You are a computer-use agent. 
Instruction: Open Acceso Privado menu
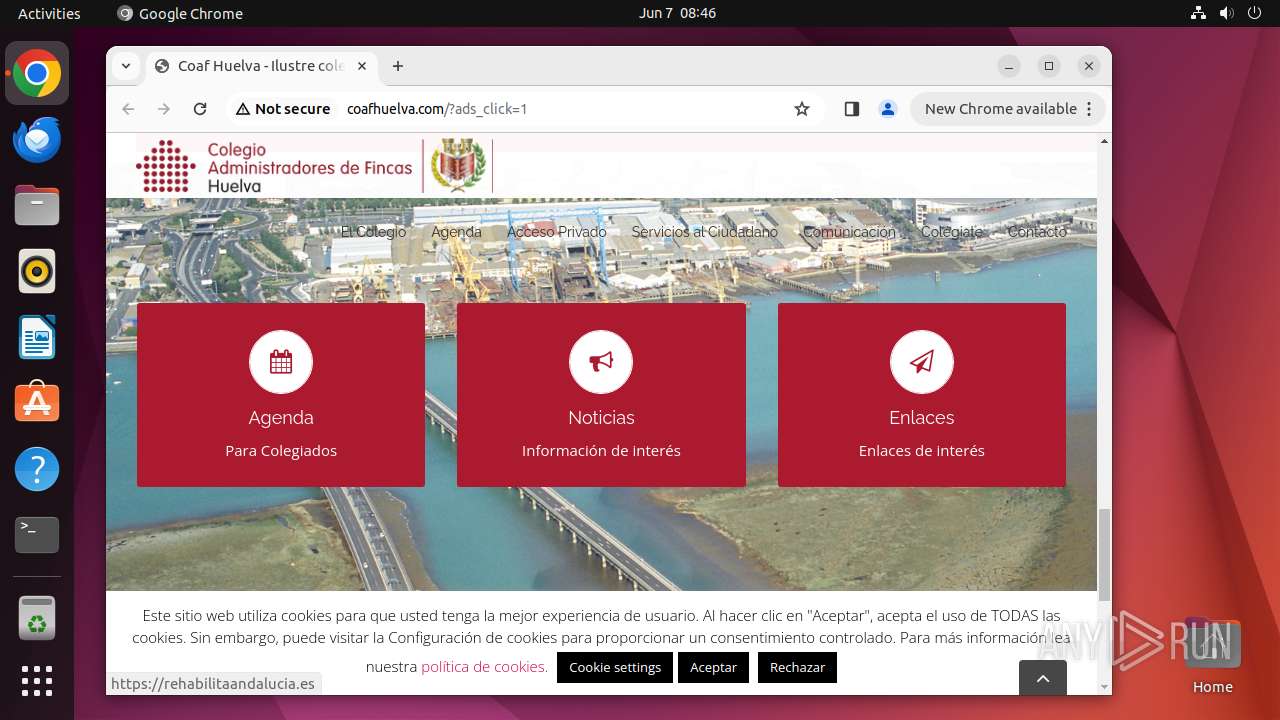click(556, 232)
